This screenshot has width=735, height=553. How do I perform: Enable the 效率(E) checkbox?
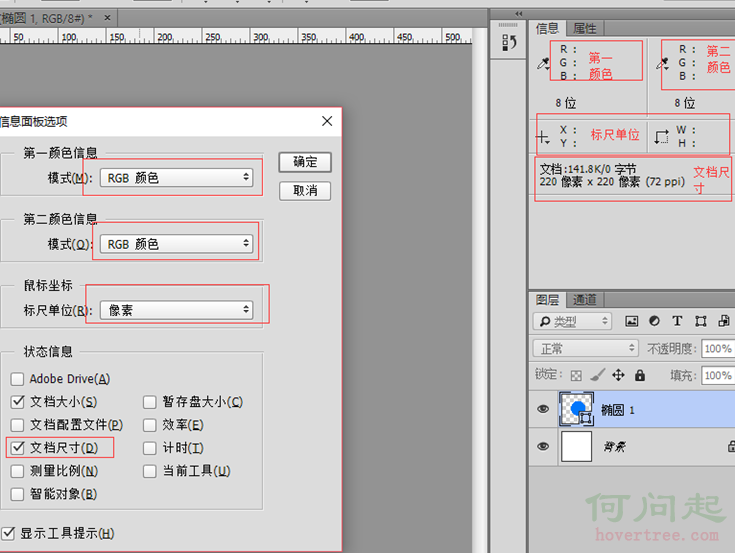150,425
